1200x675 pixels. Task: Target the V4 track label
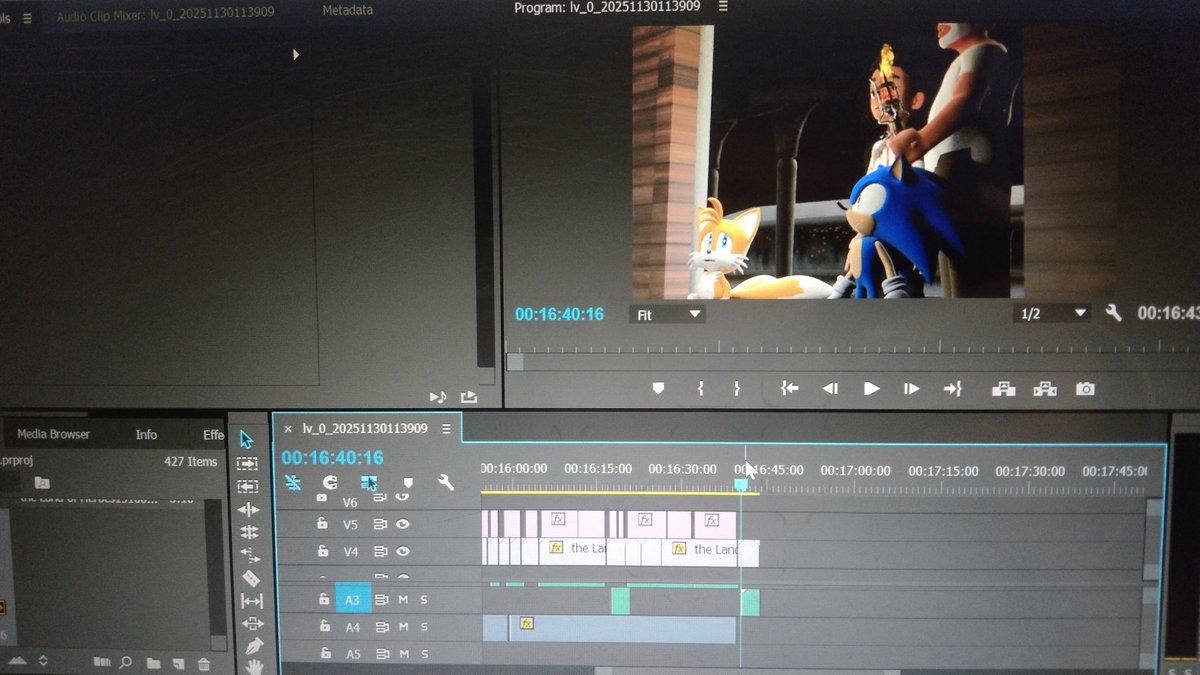(x=351, y=552)
